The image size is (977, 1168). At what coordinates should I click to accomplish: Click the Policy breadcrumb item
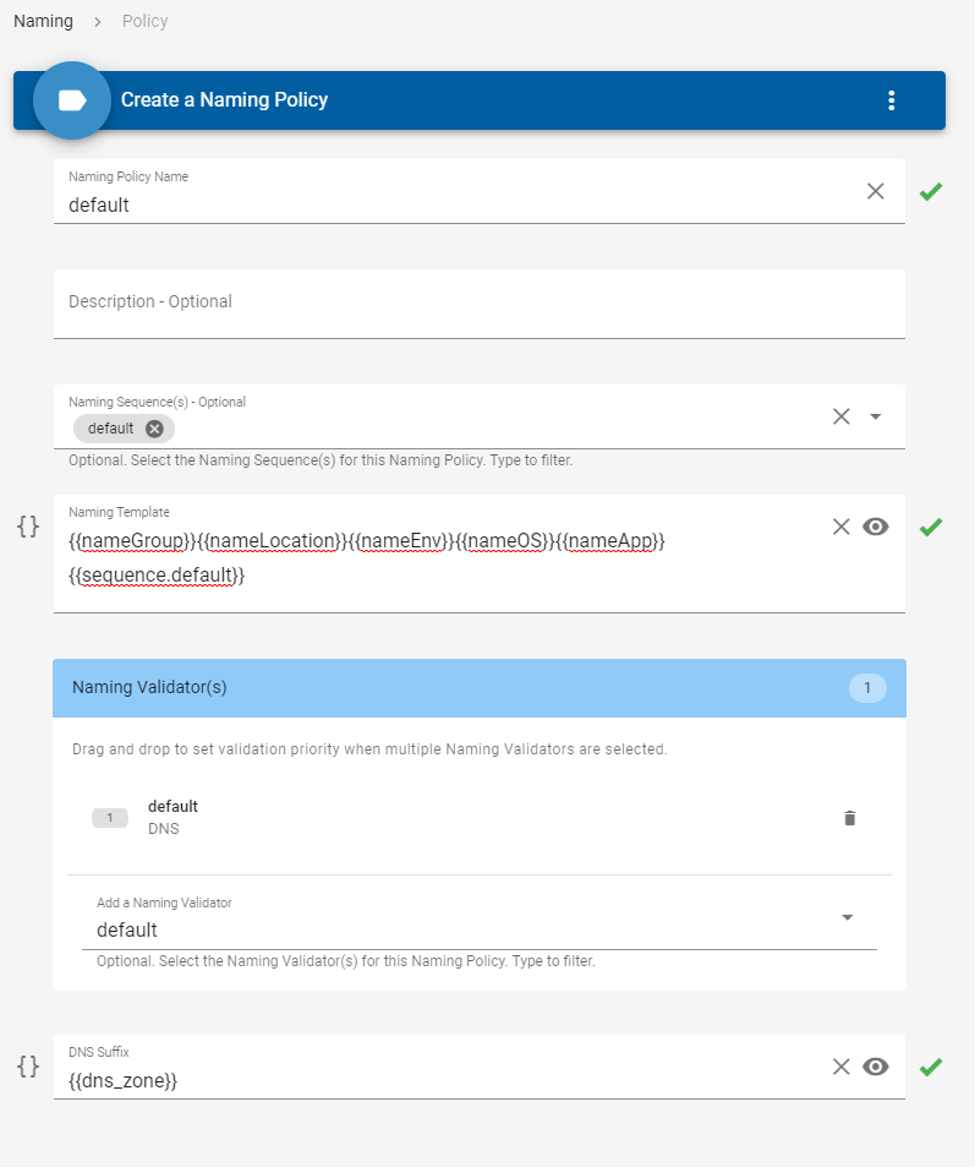(x=145, y=21)
